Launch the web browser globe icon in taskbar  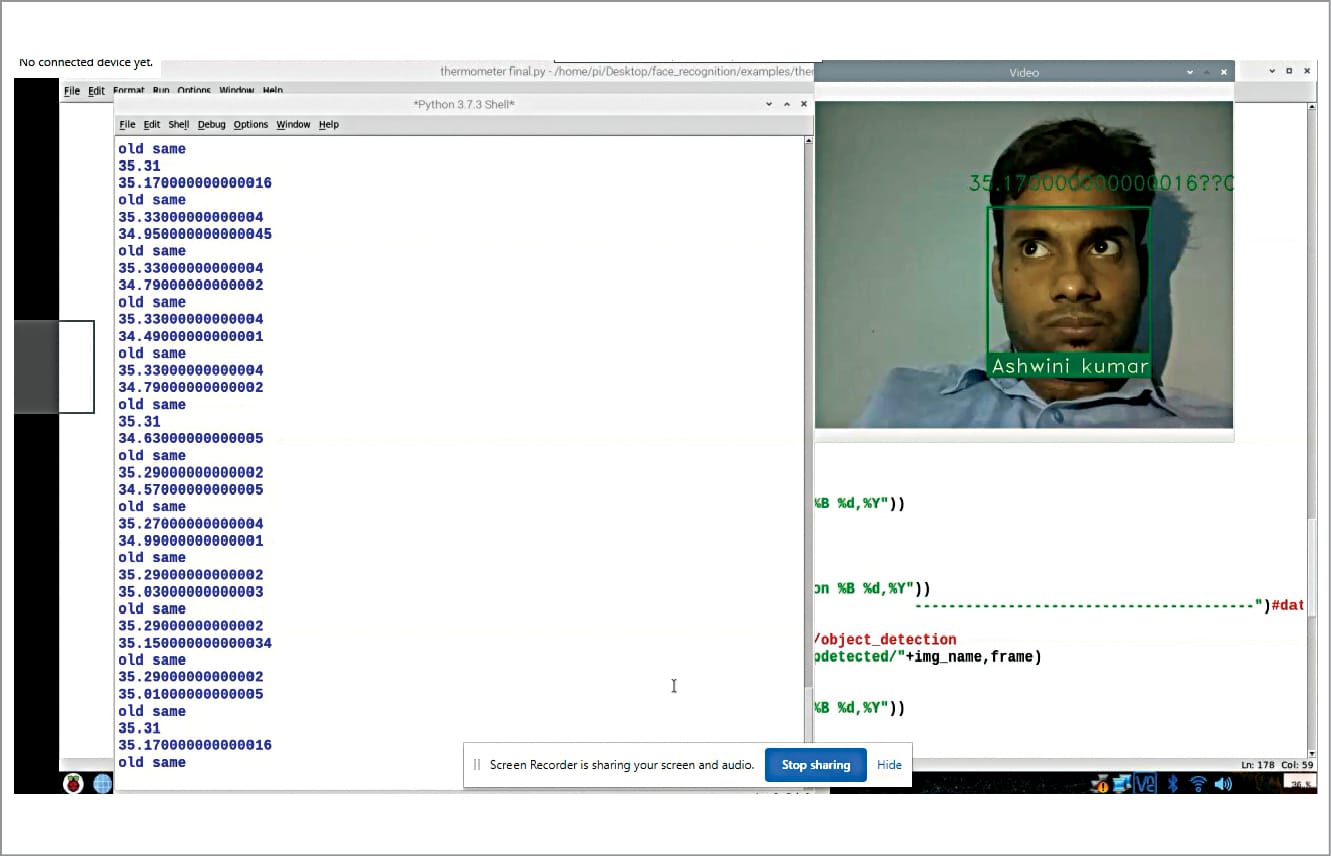point(103,784)
